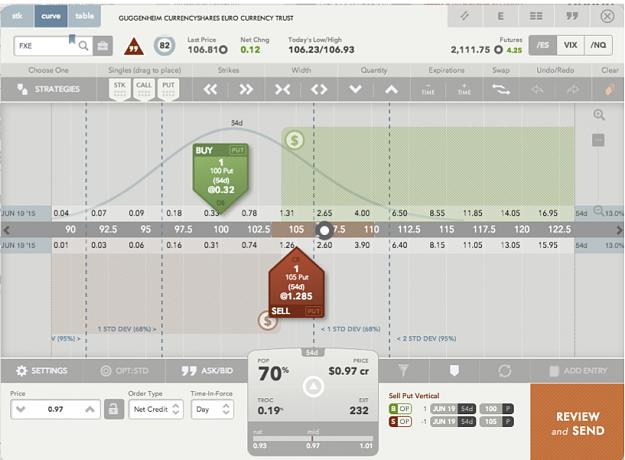Toggle the S OP sell leg tag

pyautogui.click(x=400, y=422)
